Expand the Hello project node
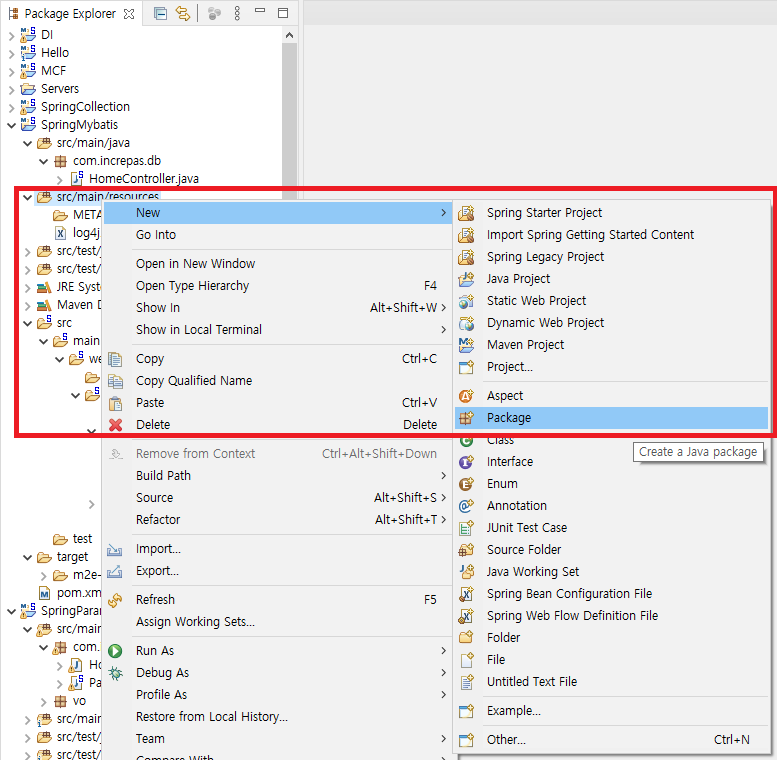Image resolution: width=777 pixels, height=760 pixels. 11,54
